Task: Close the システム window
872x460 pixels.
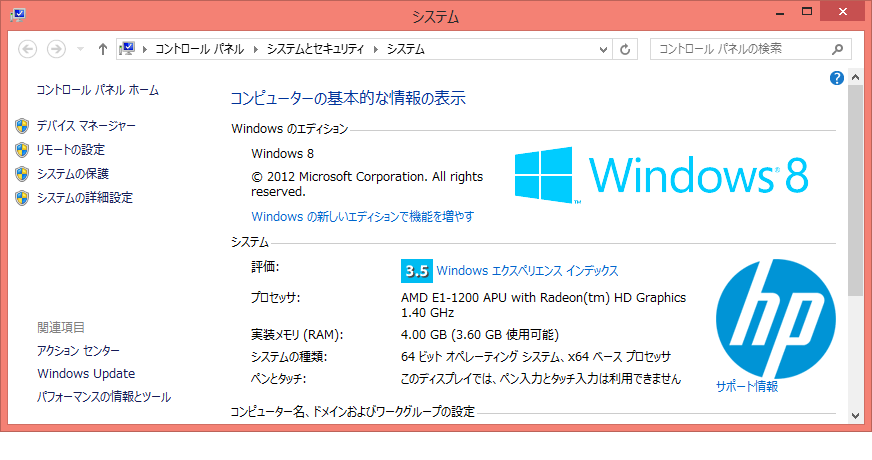Action: [x=843, y=12]
